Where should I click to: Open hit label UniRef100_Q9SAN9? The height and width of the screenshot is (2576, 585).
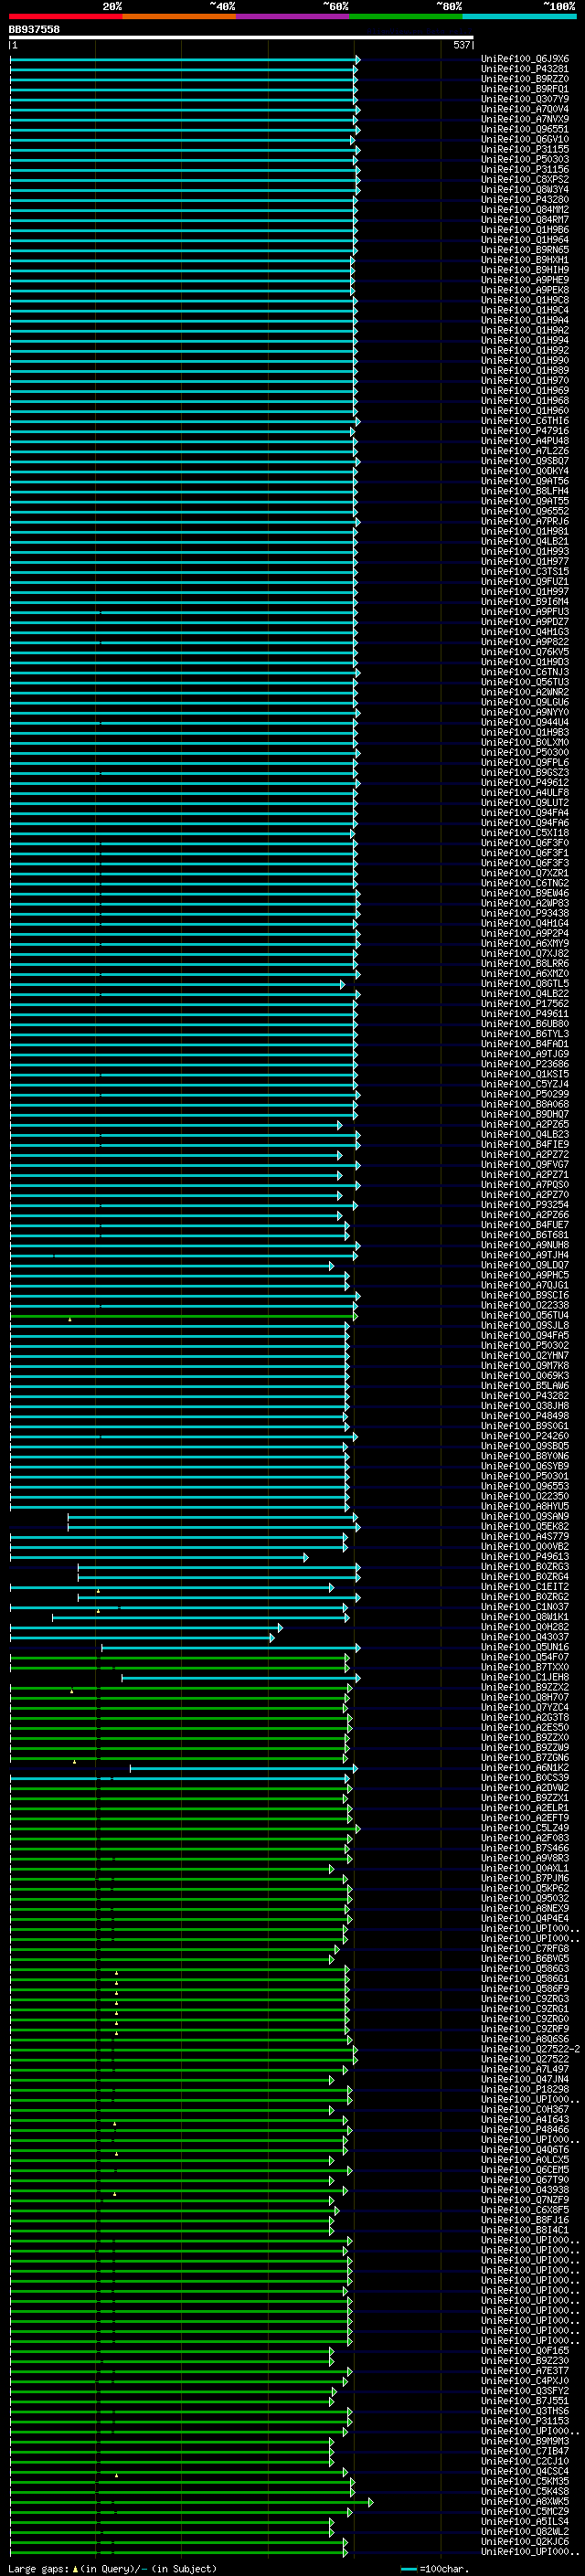pos(525,1516)
